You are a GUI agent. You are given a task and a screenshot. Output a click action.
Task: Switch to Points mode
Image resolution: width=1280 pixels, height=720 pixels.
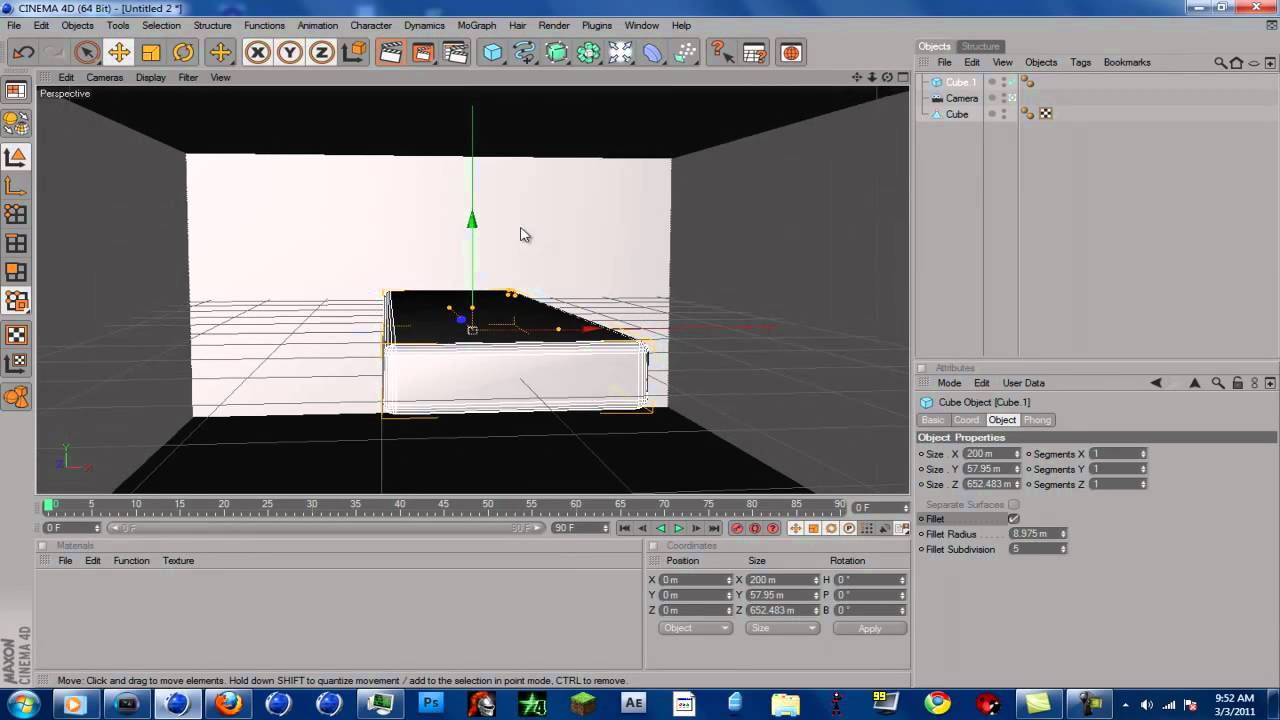click(16, 214)
